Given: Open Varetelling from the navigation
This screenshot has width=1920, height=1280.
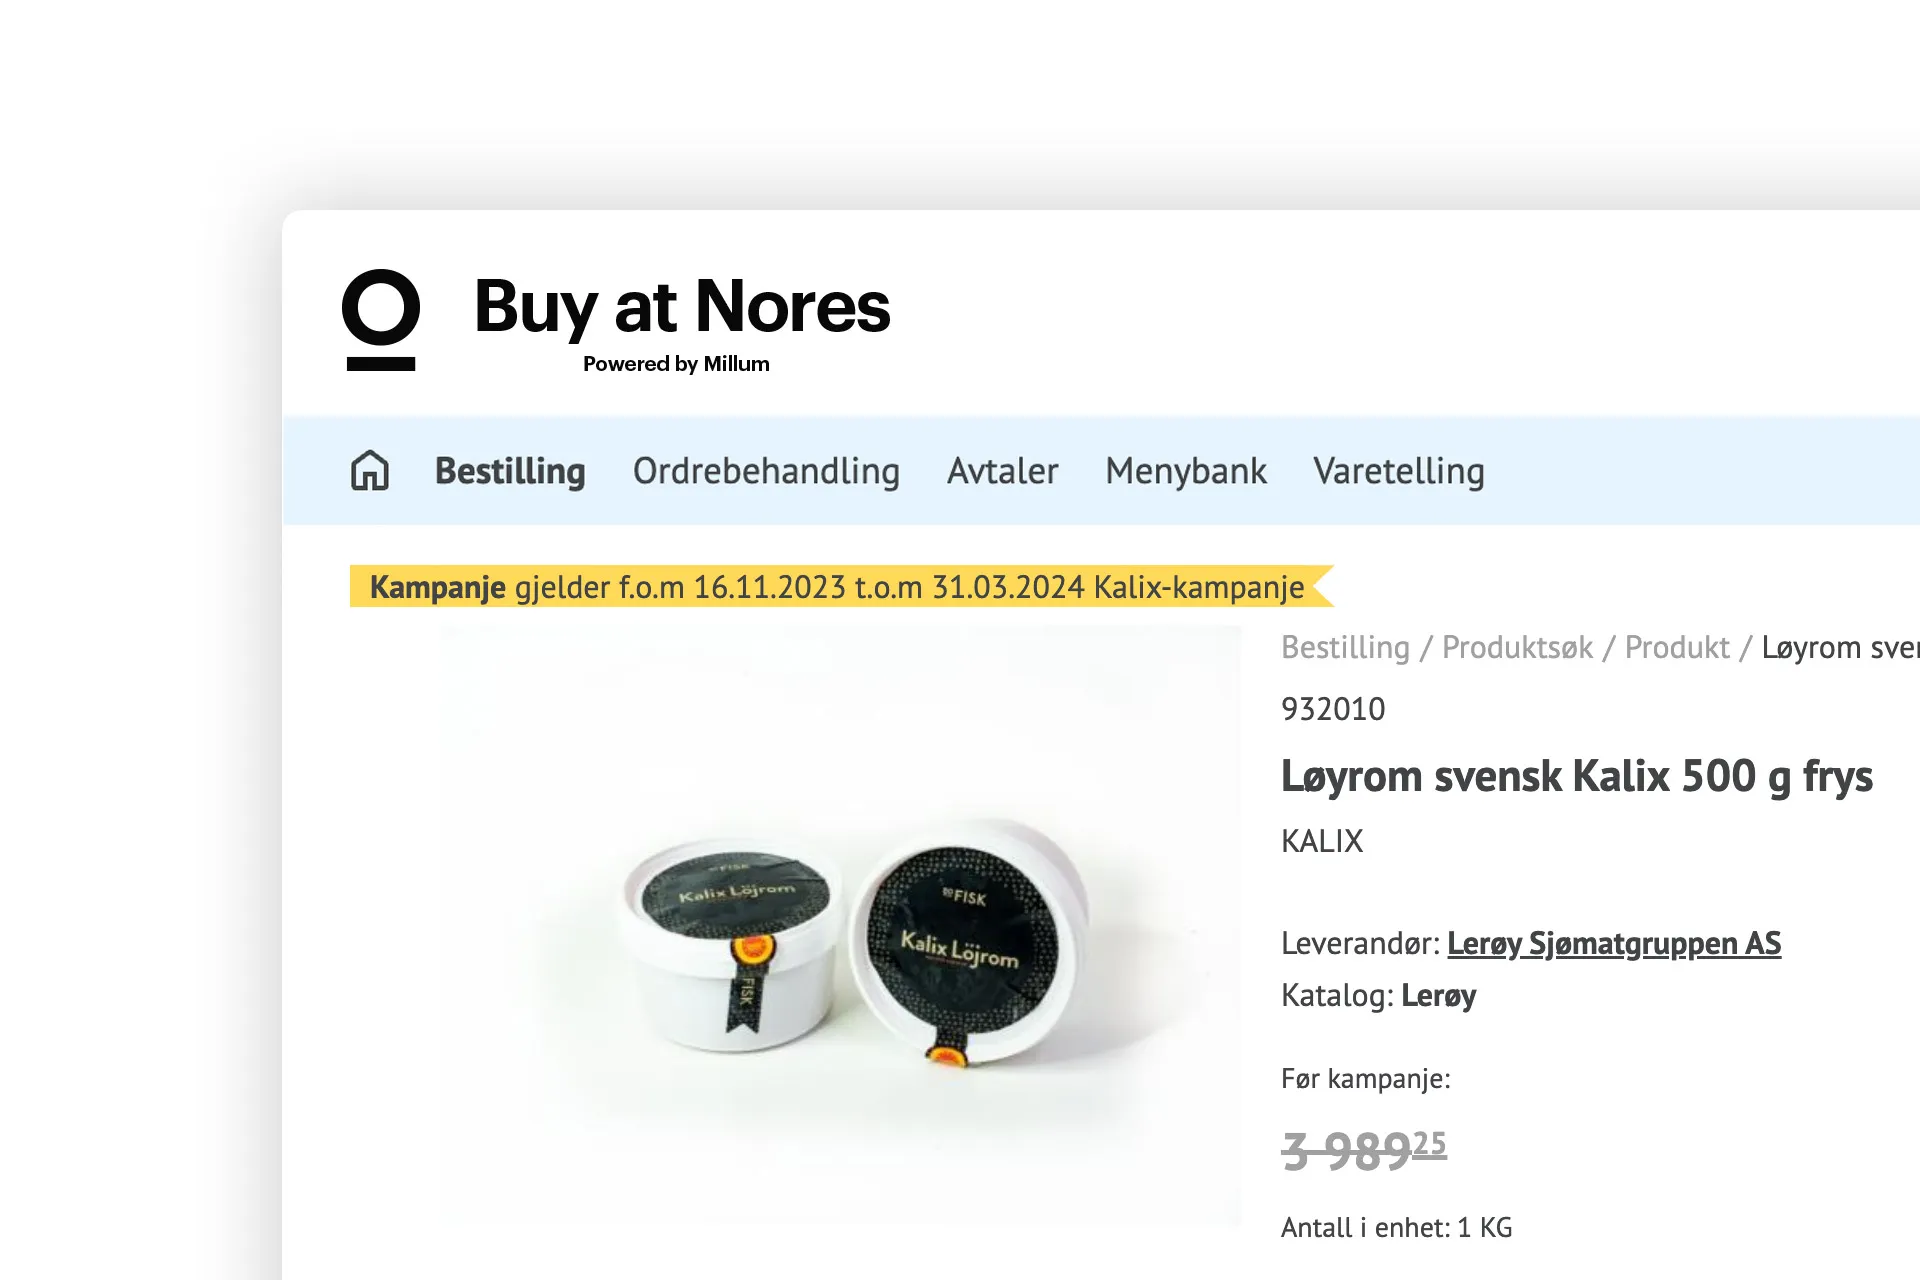Looking at the screenshot, I should pos(1399,471).
